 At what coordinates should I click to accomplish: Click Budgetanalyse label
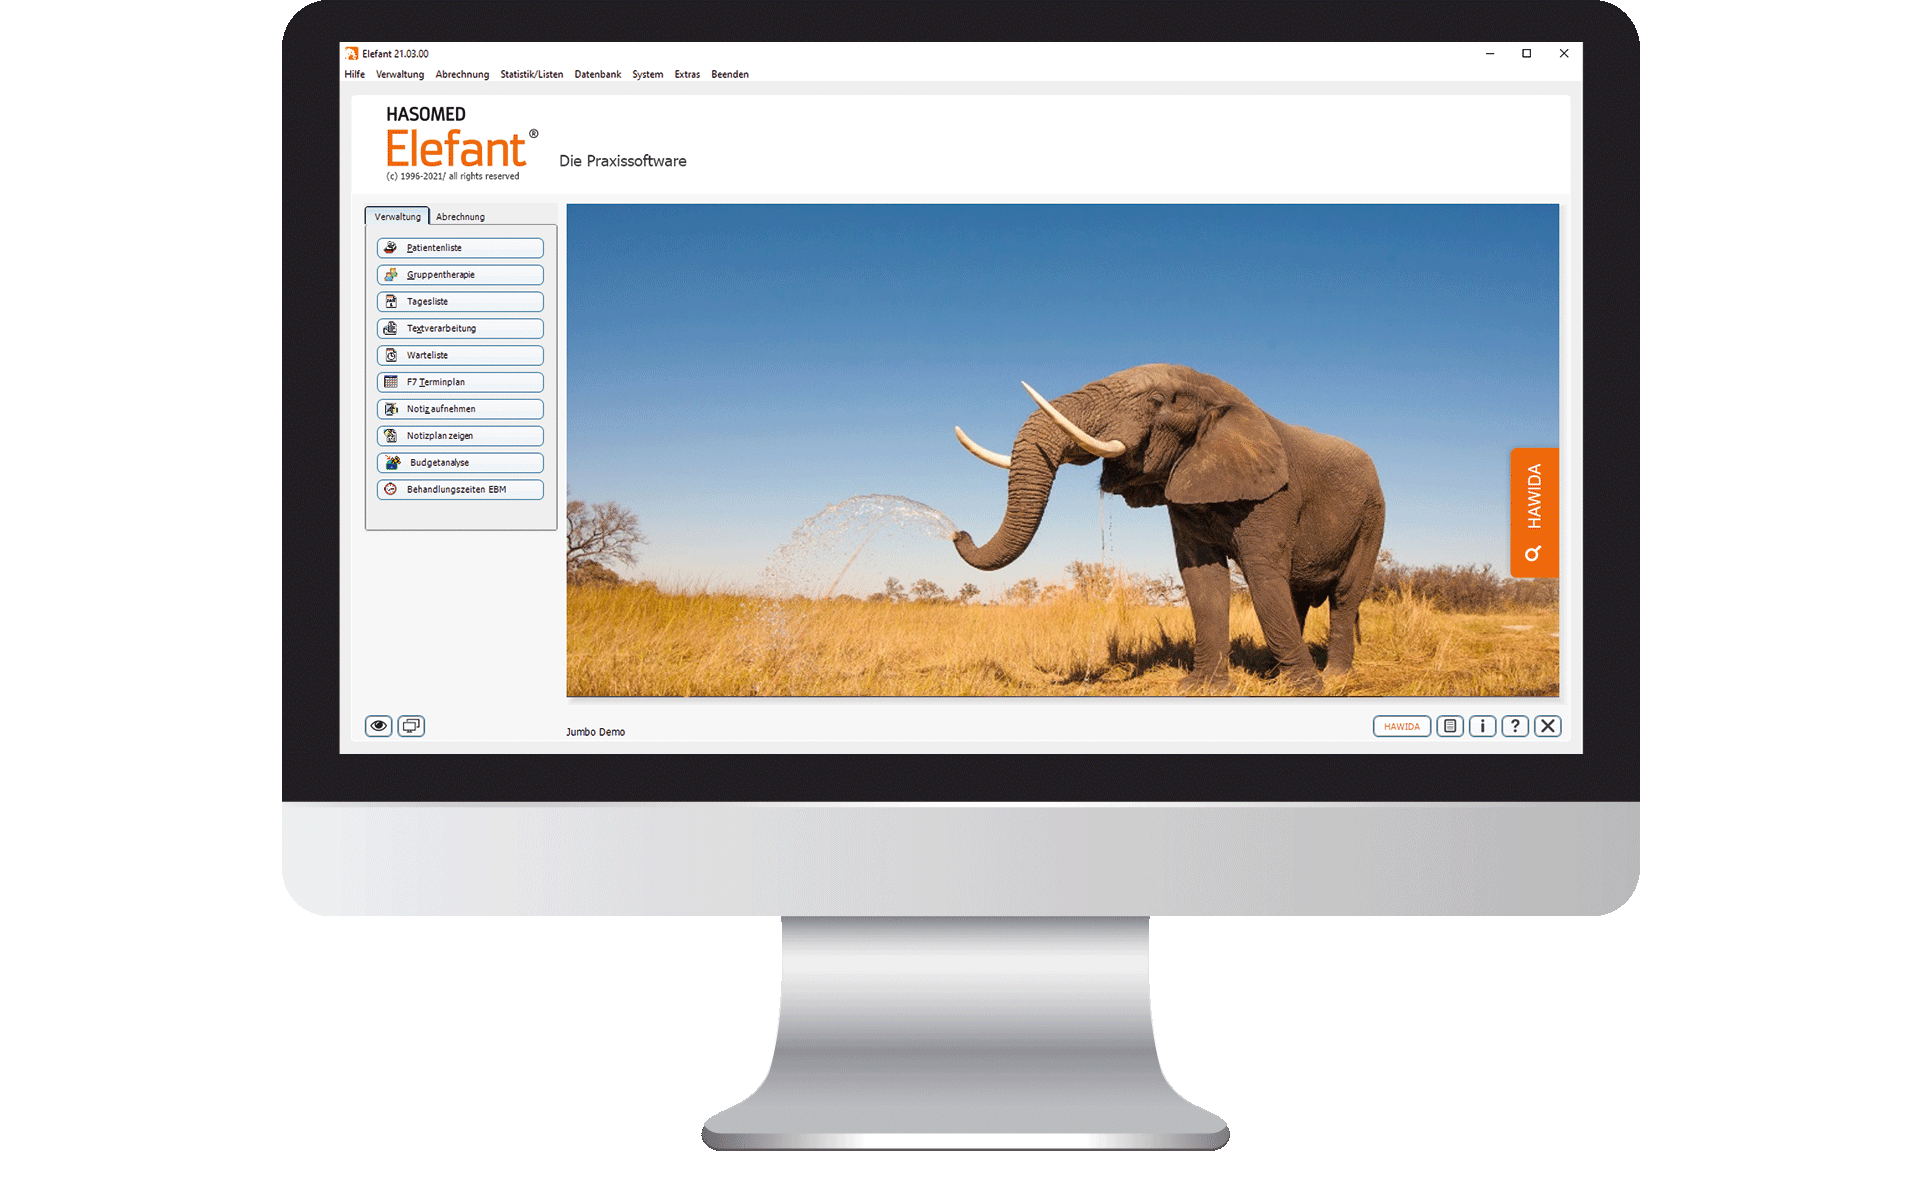click(x=439, y=464)
